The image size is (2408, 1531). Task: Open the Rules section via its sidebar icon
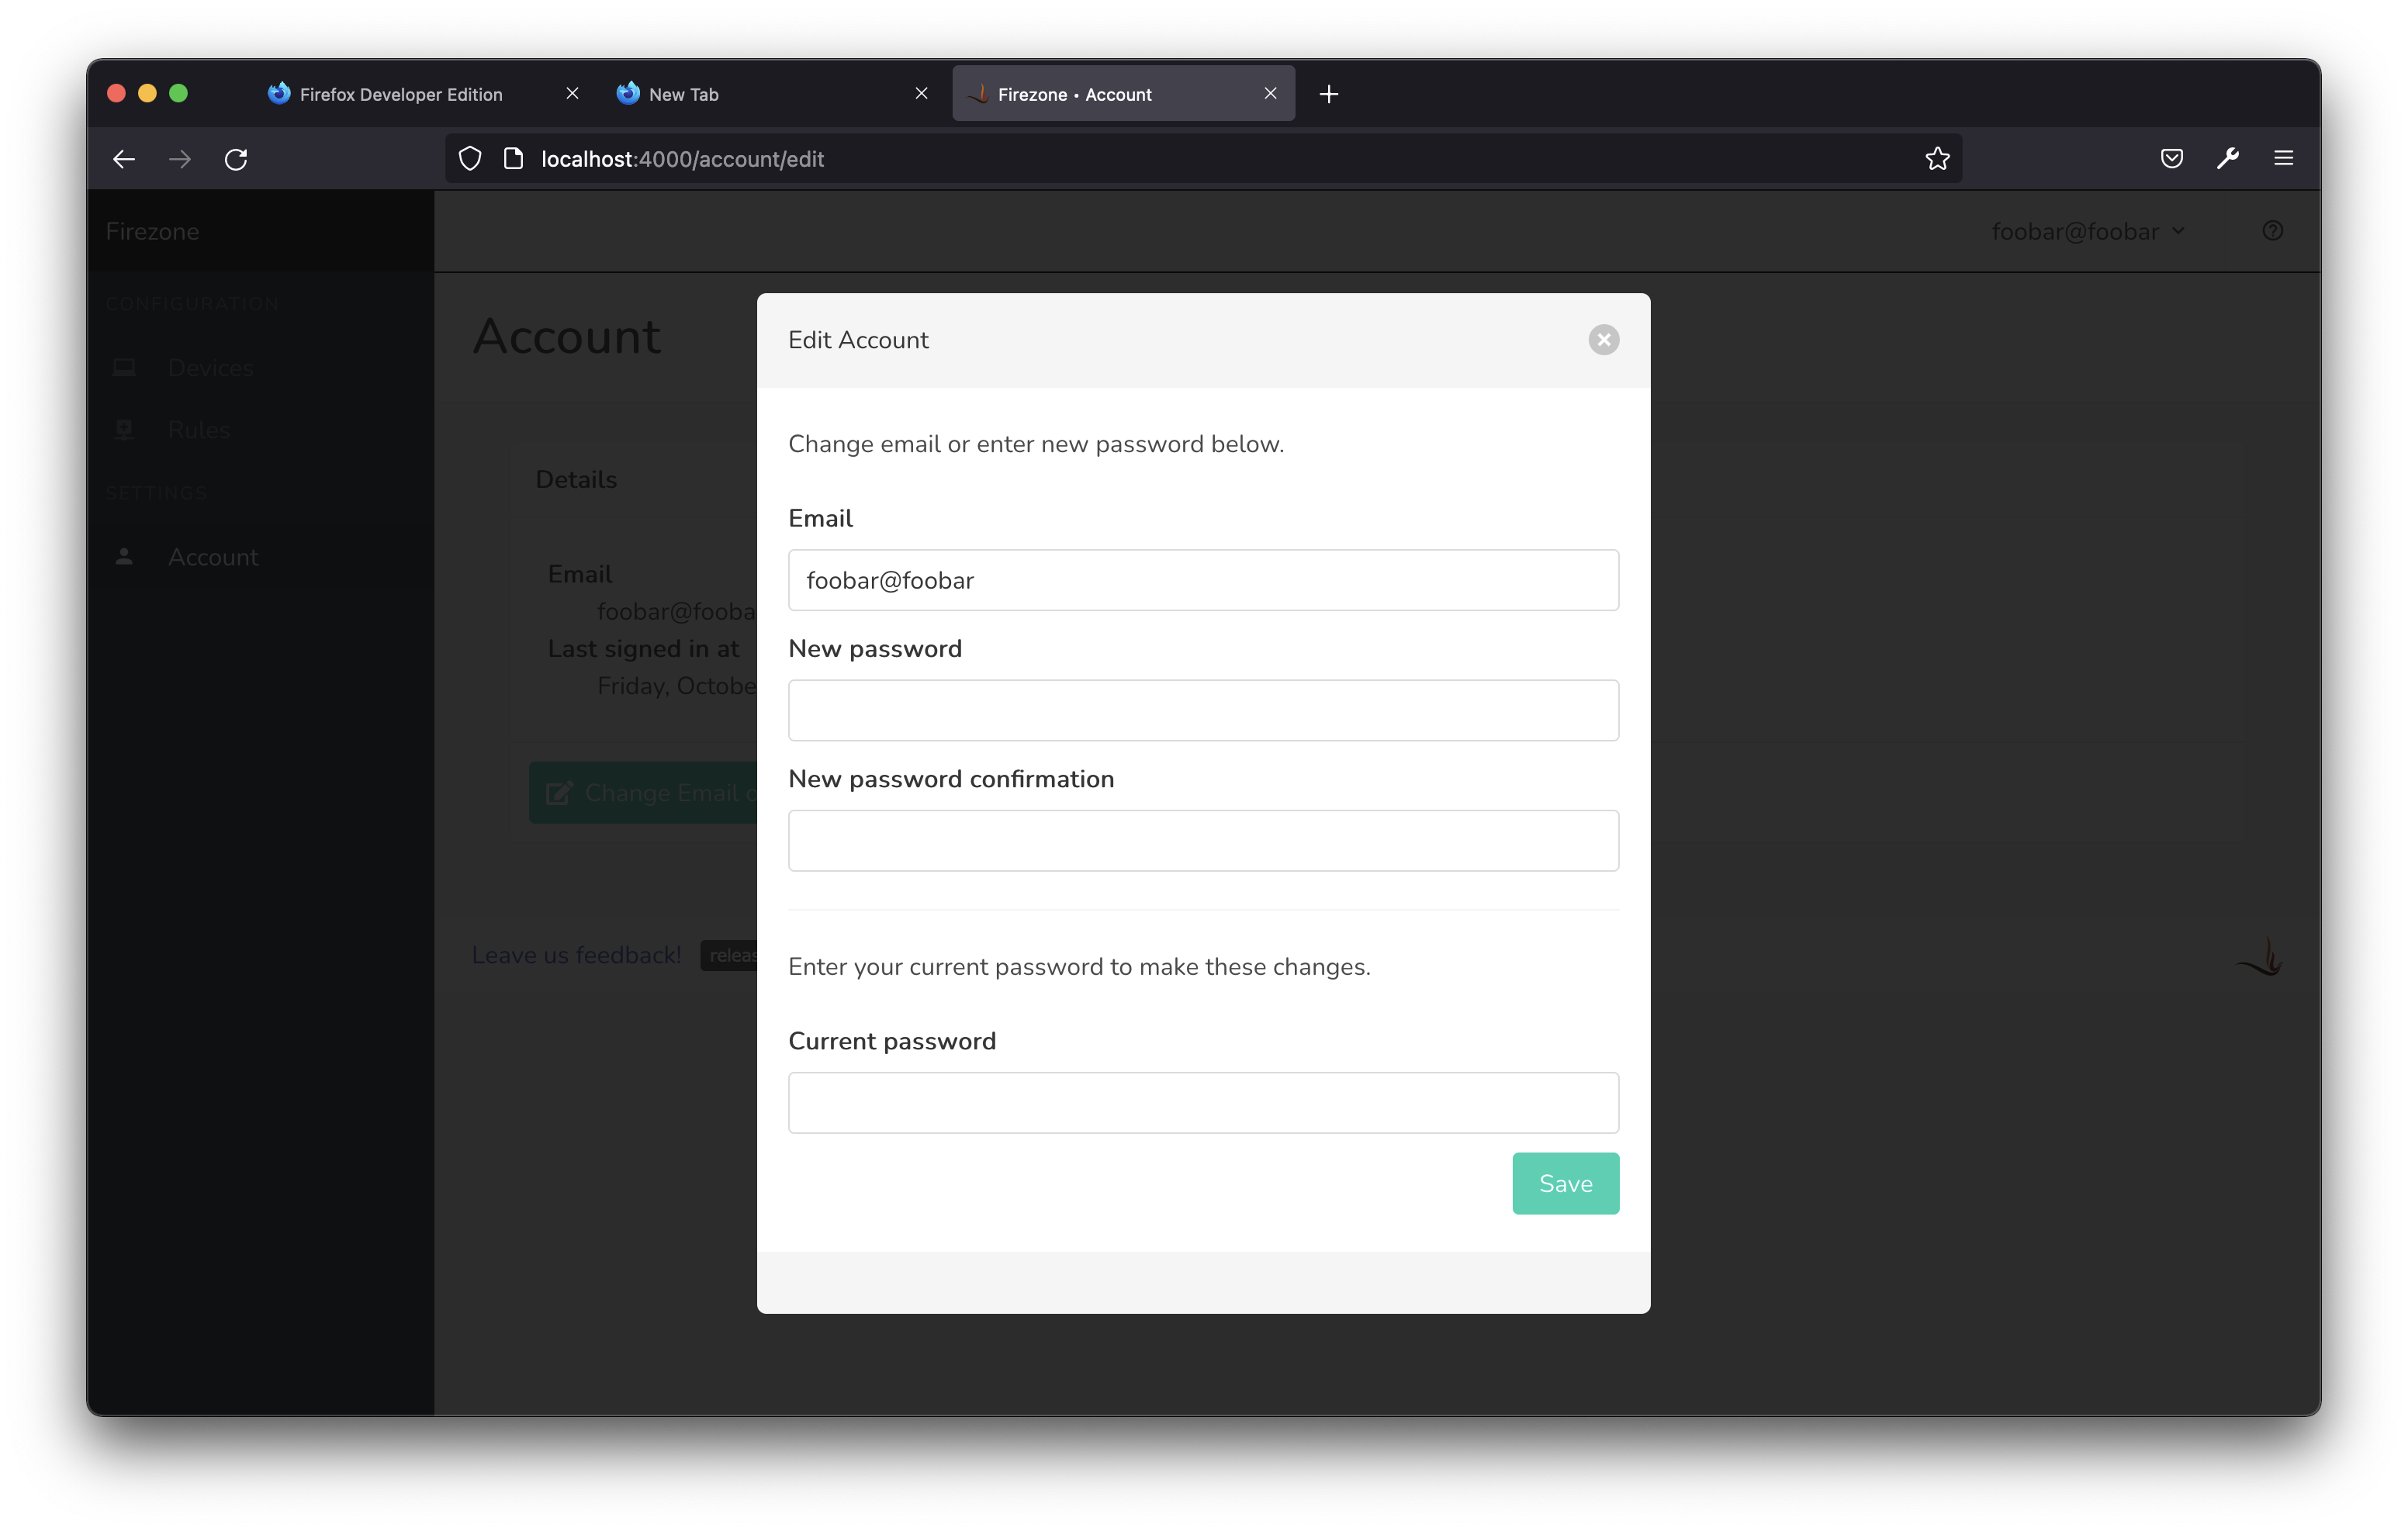(124, 429)
